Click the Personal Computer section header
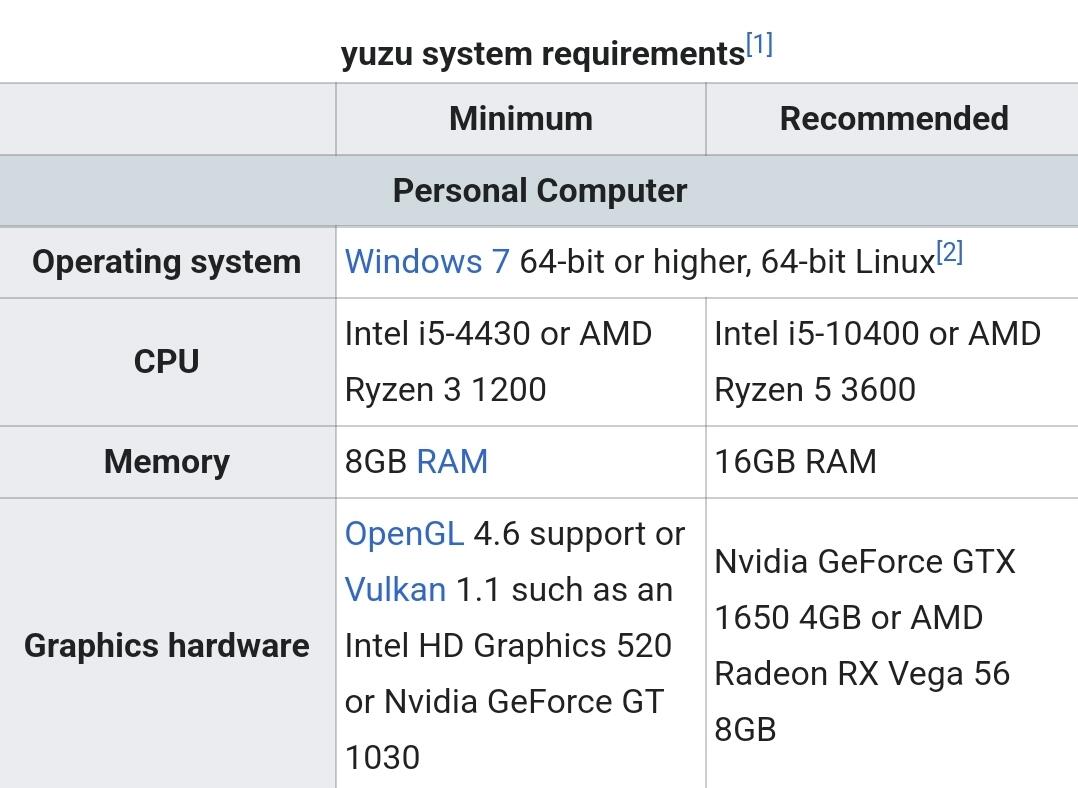1078x788 pixels. coord(539,191)
